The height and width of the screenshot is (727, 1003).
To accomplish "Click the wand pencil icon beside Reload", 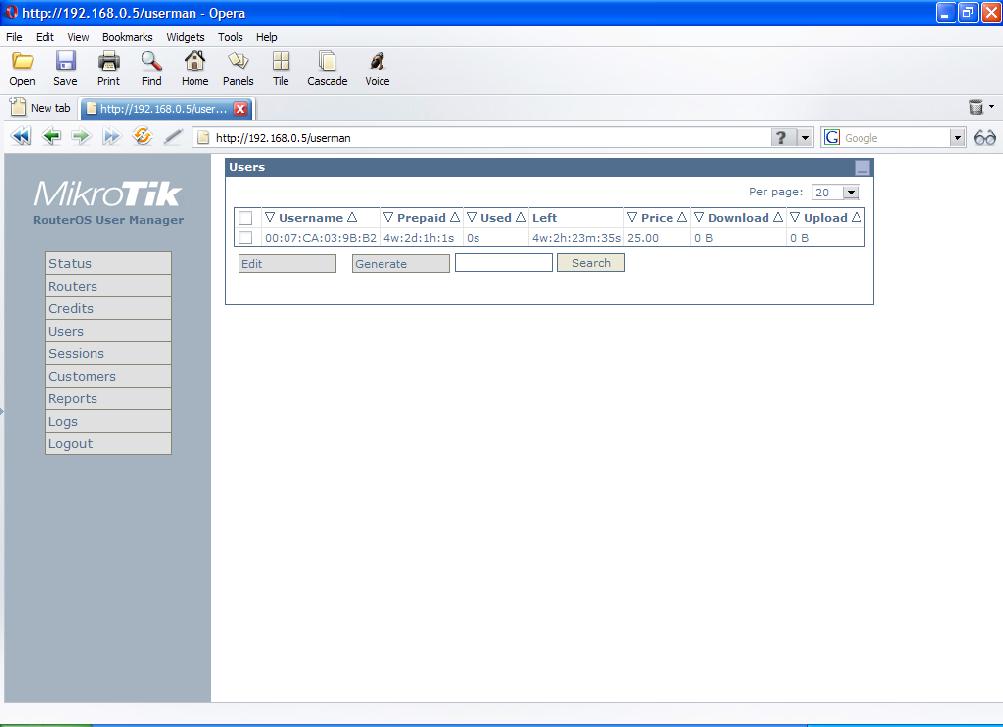I will 173,136.
